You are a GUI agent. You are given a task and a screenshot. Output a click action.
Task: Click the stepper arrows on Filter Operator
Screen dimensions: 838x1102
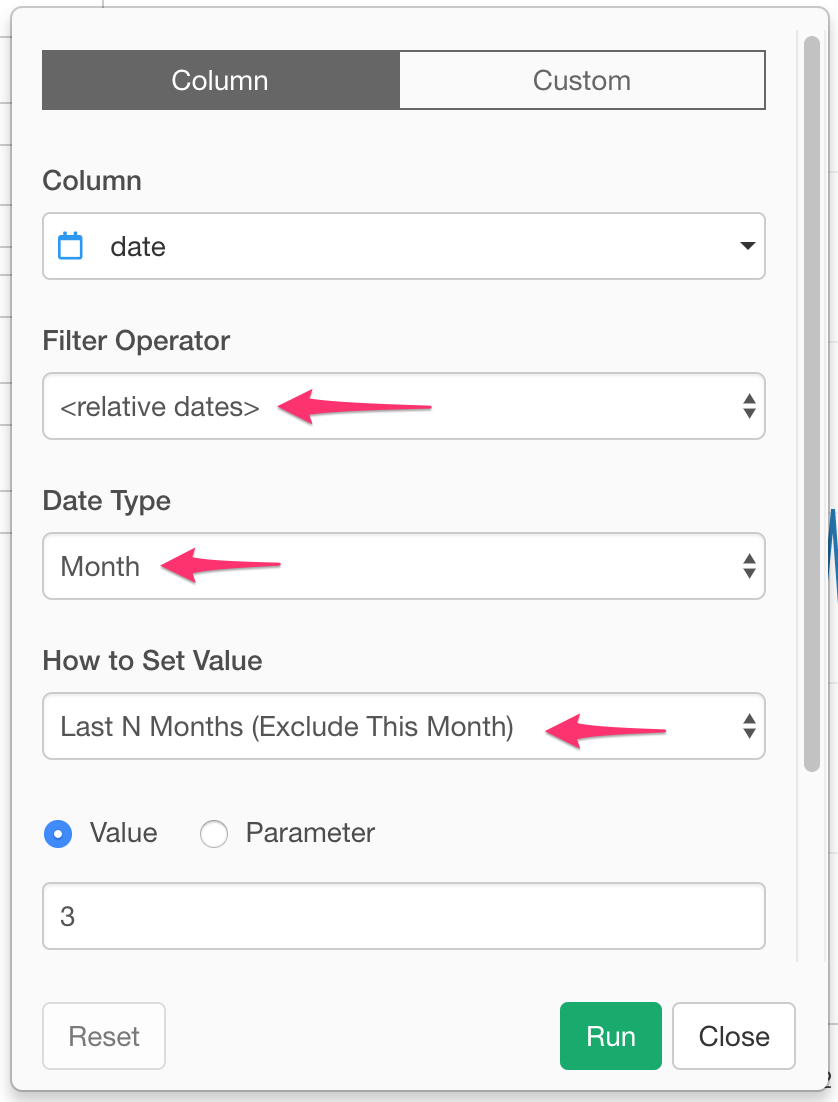click(x=750, y=406)
